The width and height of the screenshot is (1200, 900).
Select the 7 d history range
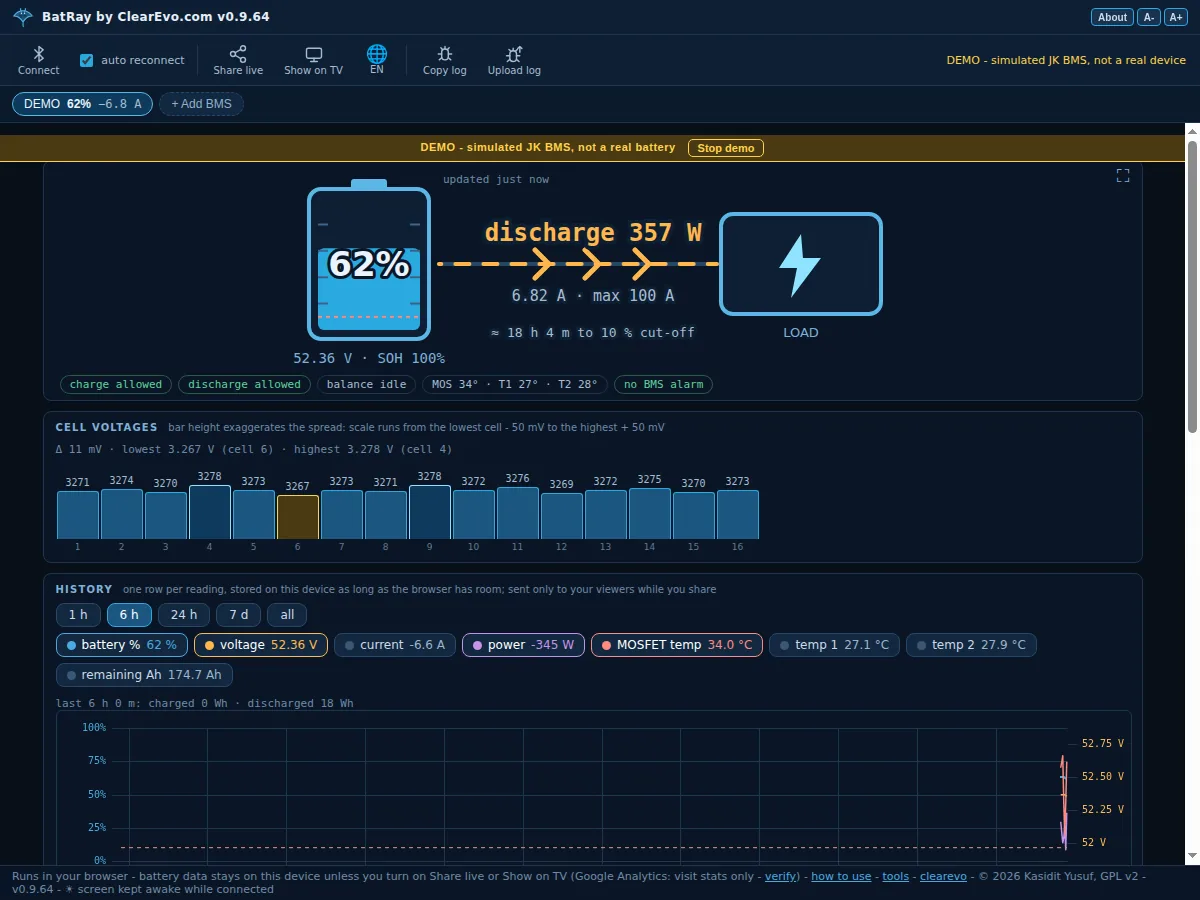pyautogui.click(x=239, y=615)
